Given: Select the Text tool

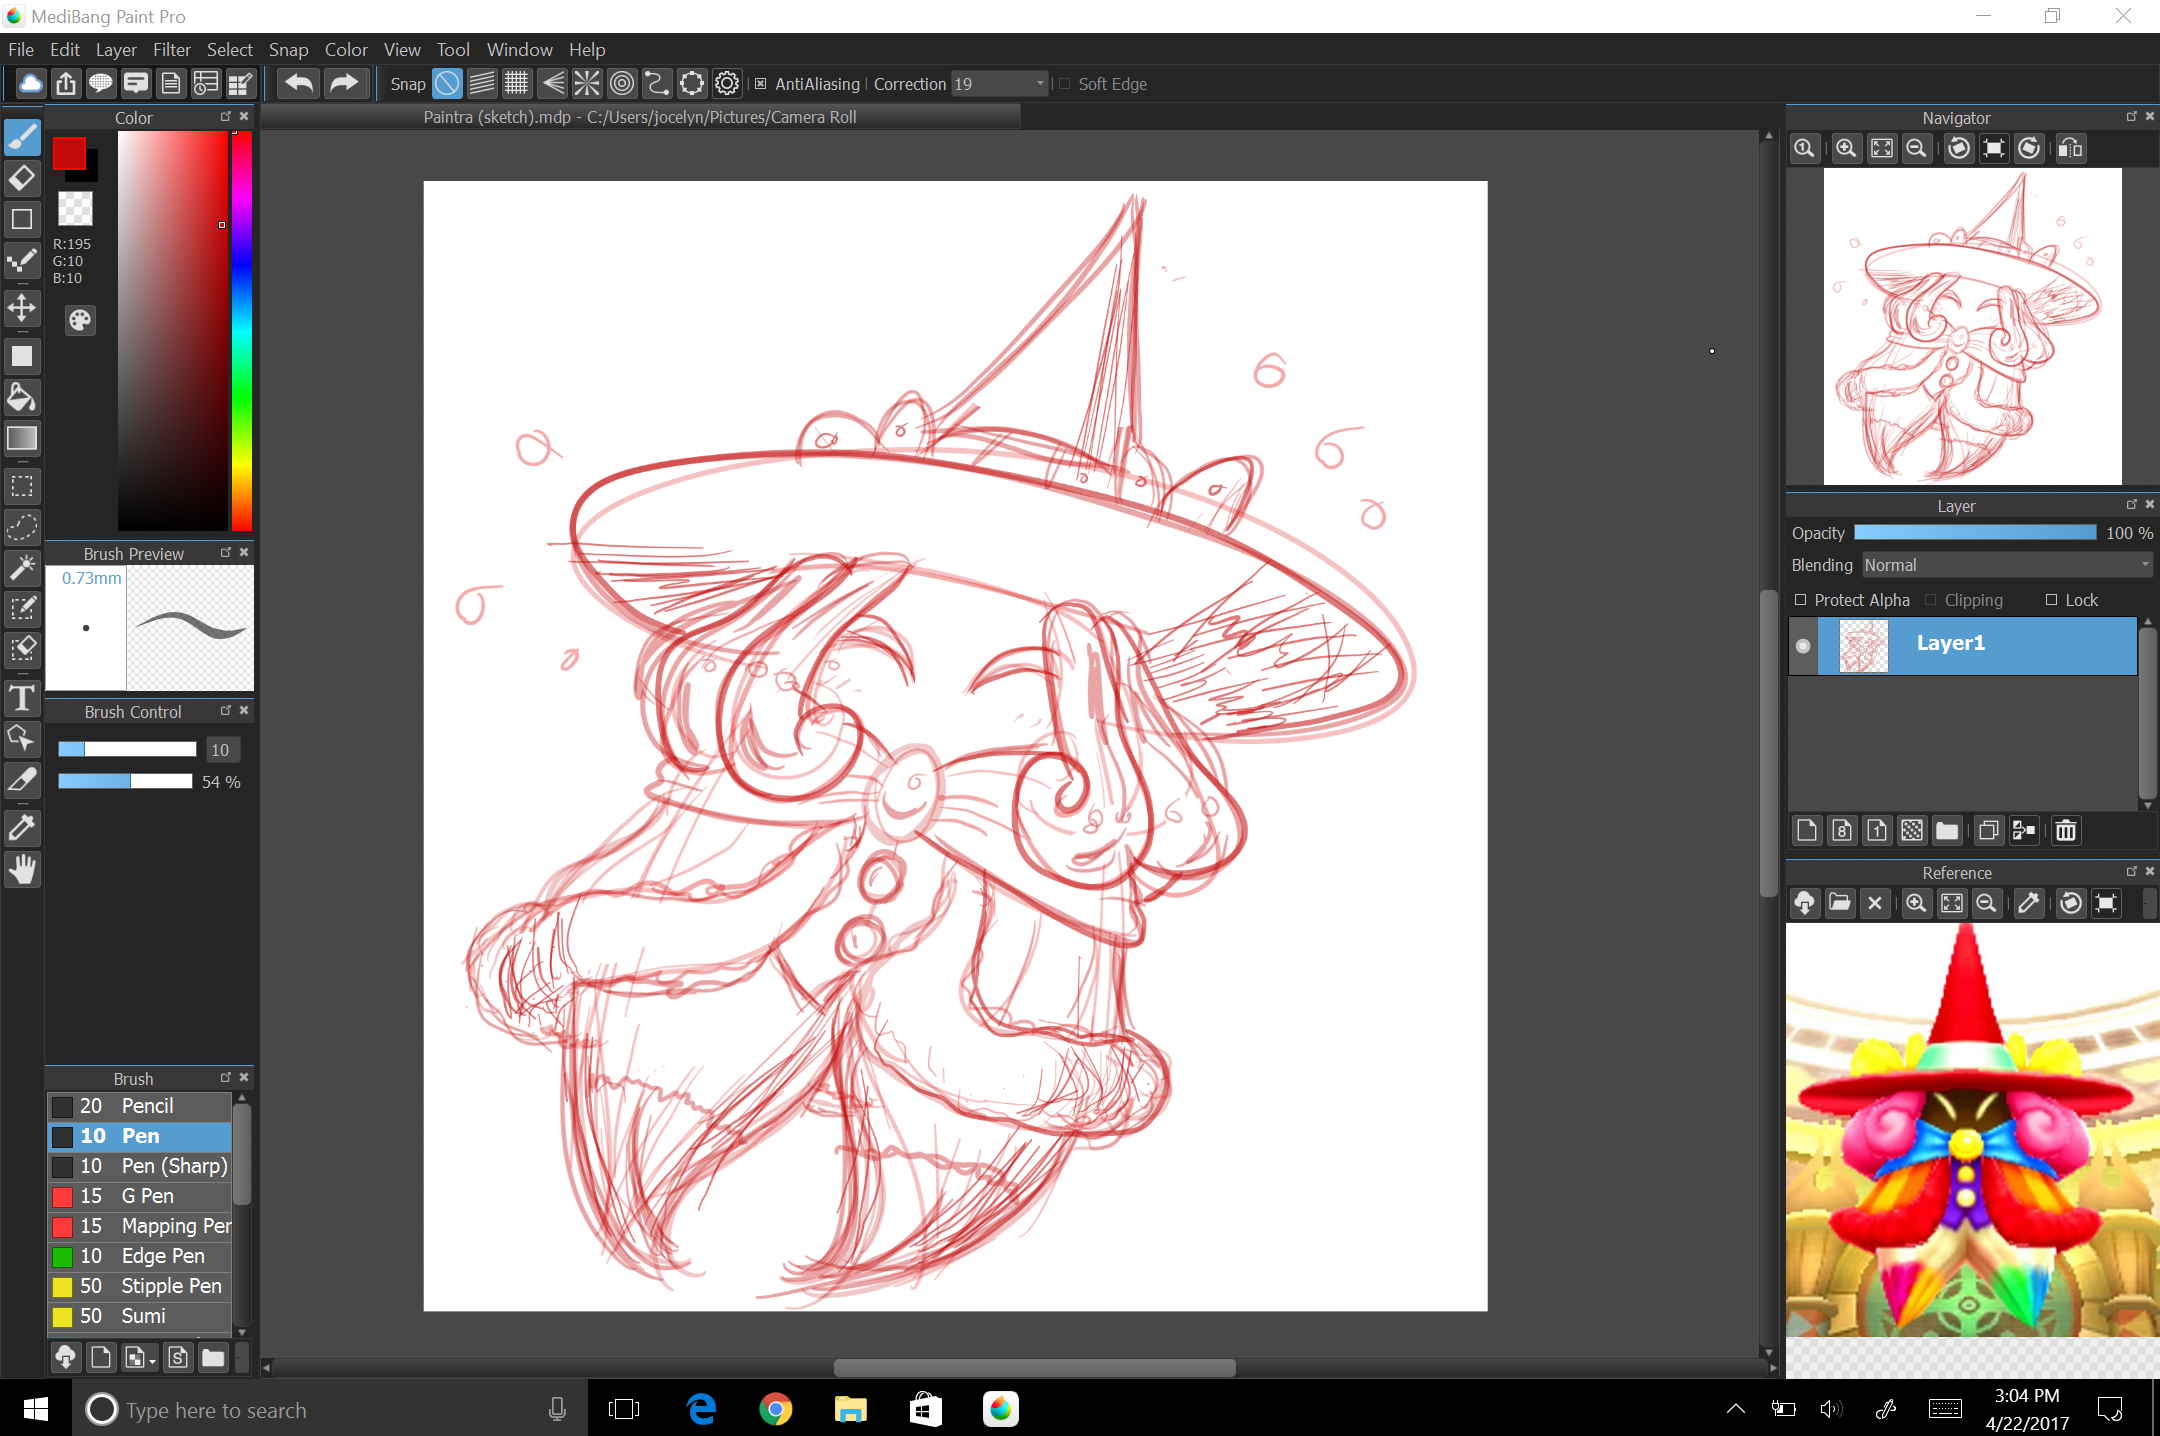Looking at the screenshot, I should tap(22, 697).
